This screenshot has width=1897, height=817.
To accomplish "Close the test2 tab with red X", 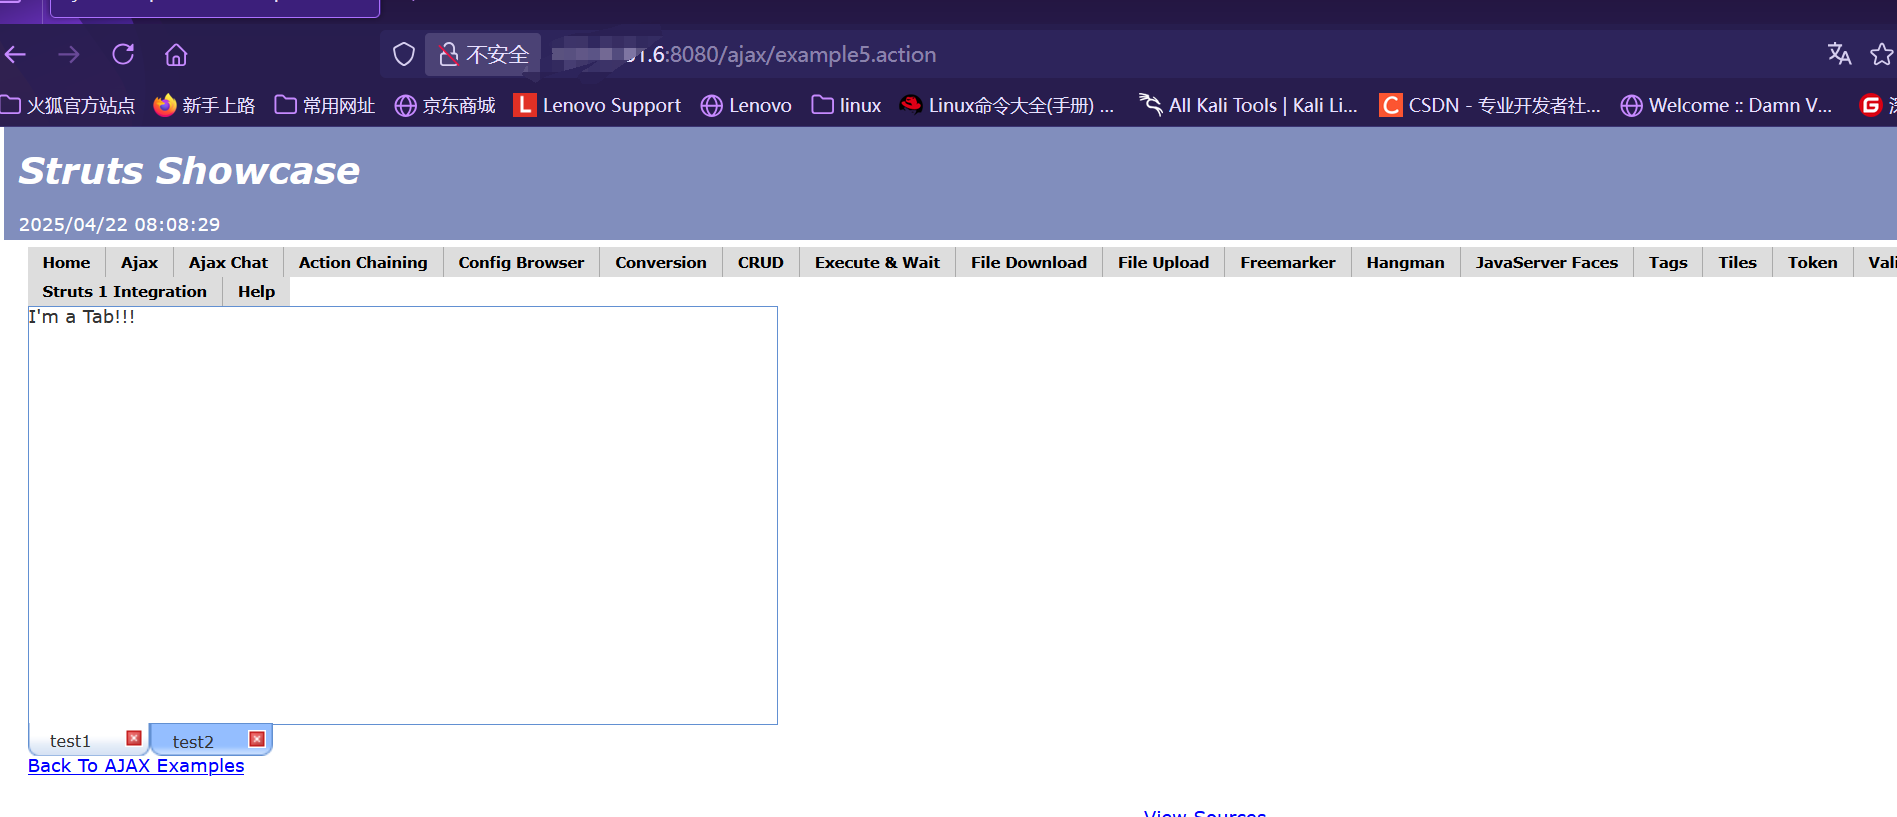I will point(257,739).
